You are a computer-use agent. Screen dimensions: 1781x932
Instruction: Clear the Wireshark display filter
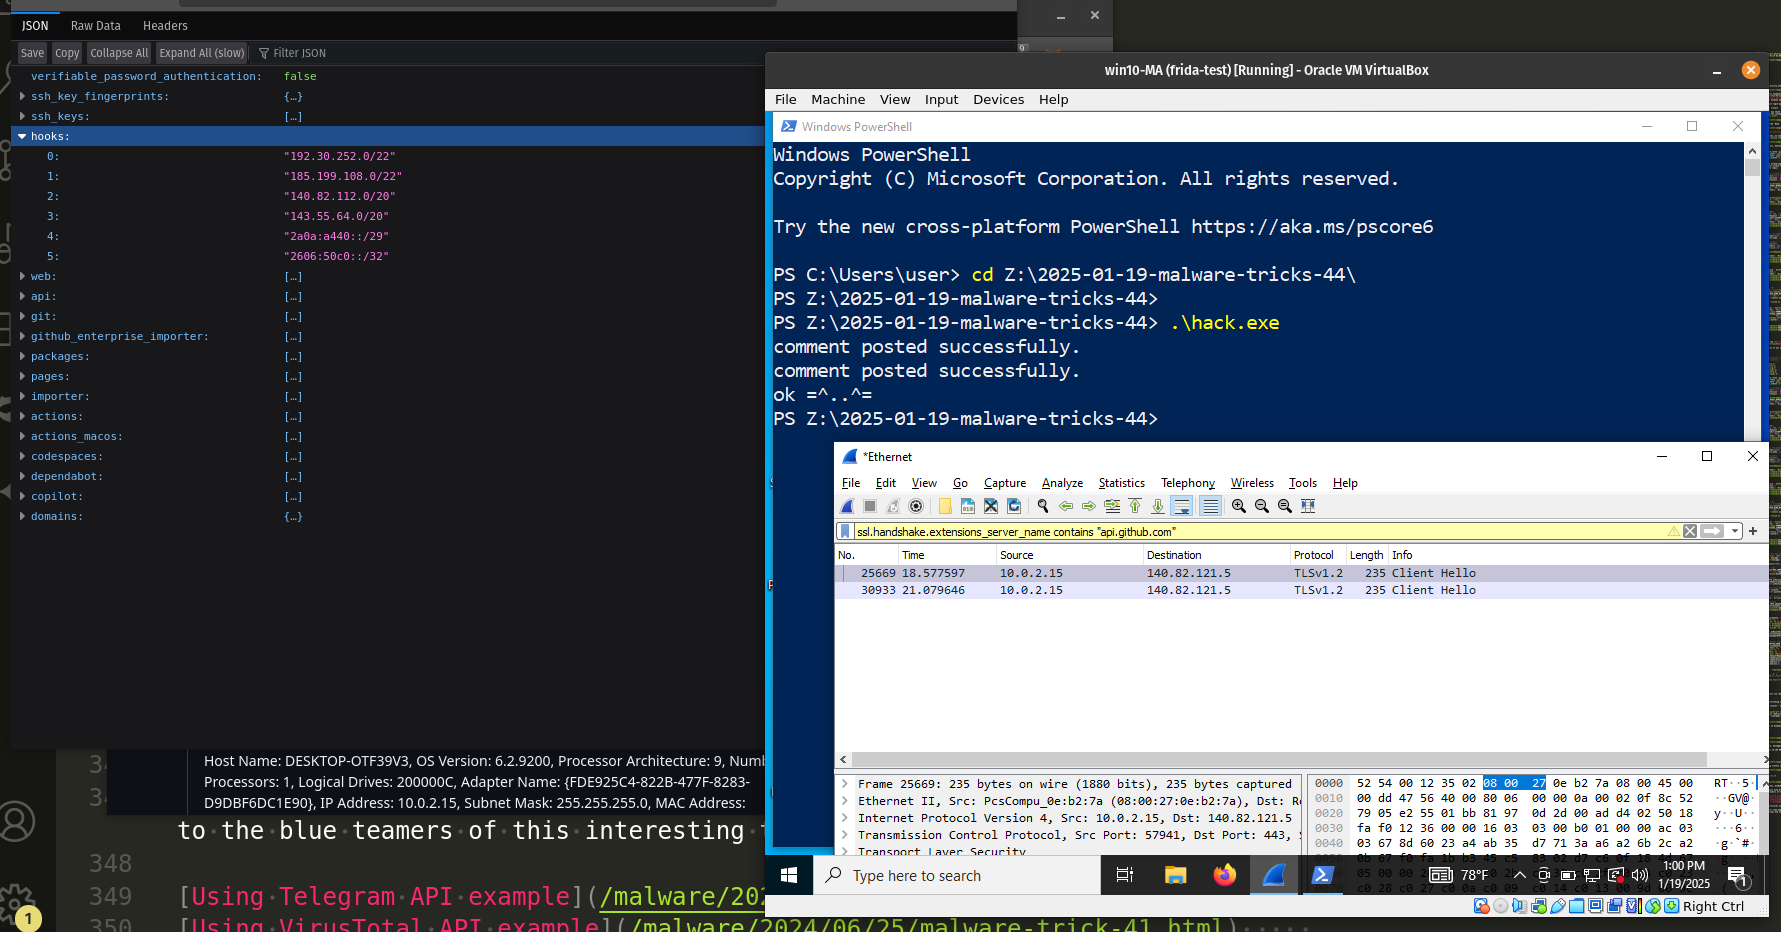click(1690, 531)
